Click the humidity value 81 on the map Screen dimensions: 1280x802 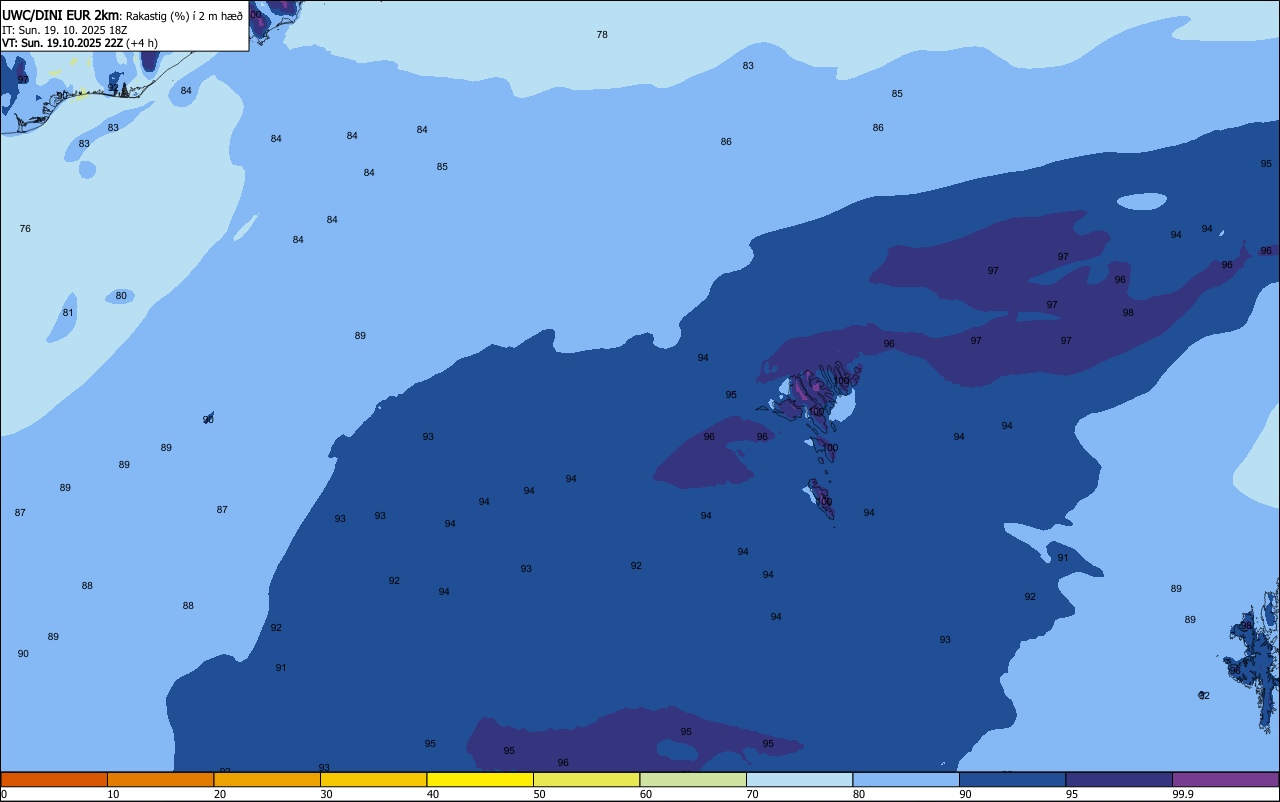(68, 313)
